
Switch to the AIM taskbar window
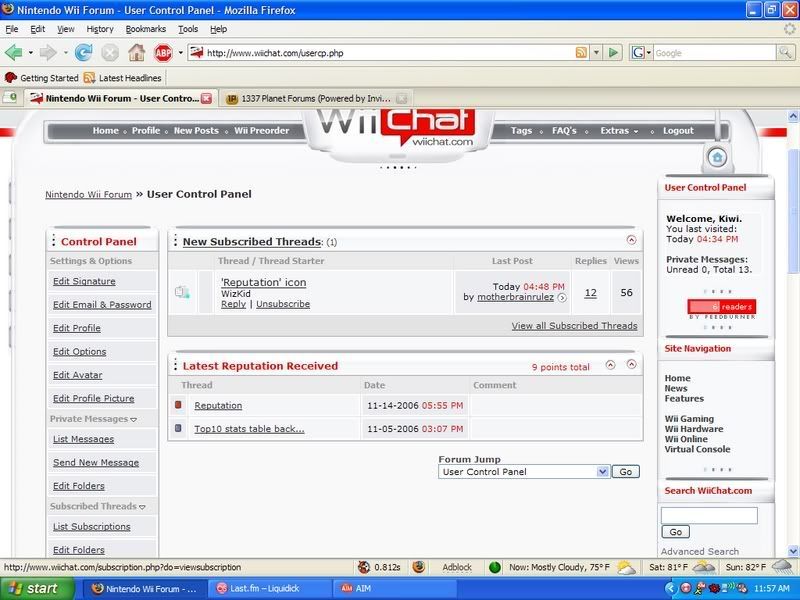tap(396, 589)
